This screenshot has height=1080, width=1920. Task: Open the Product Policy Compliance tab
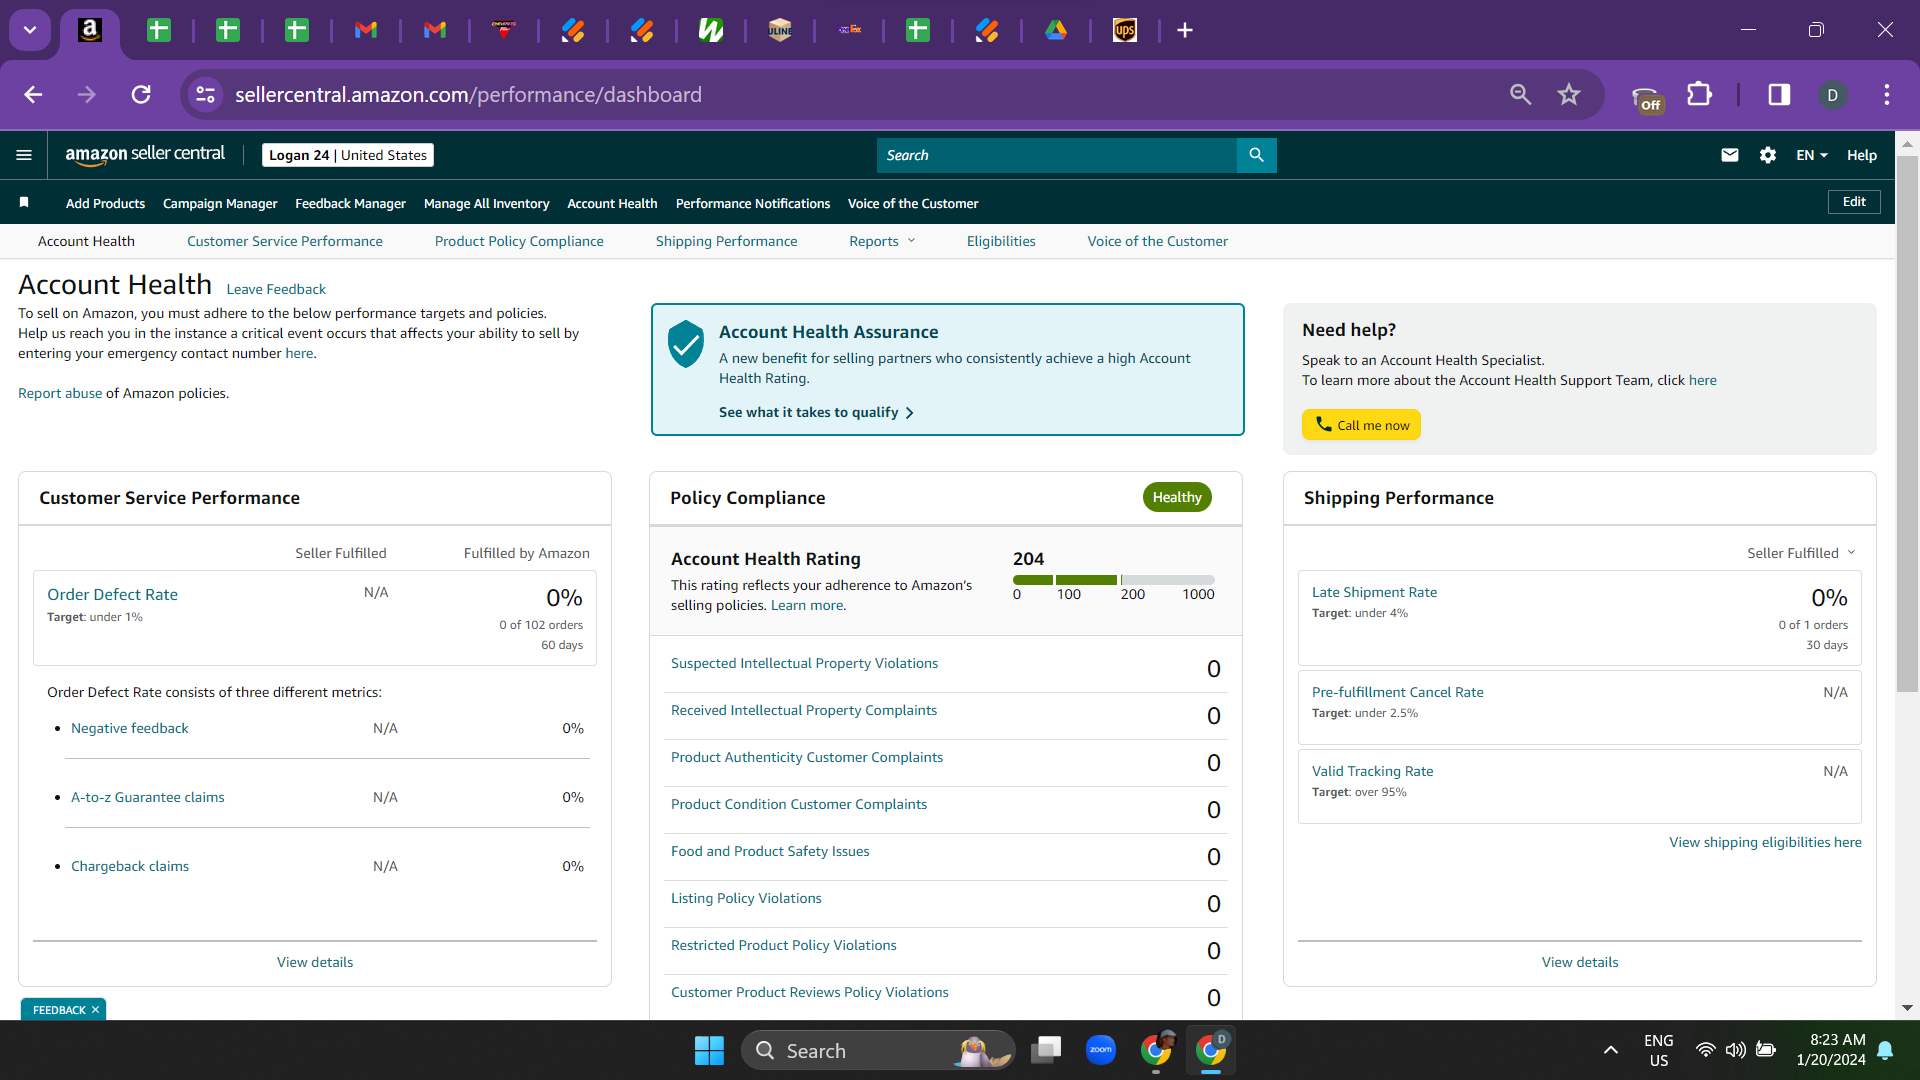pyautogui.click(x=518, y=241)
